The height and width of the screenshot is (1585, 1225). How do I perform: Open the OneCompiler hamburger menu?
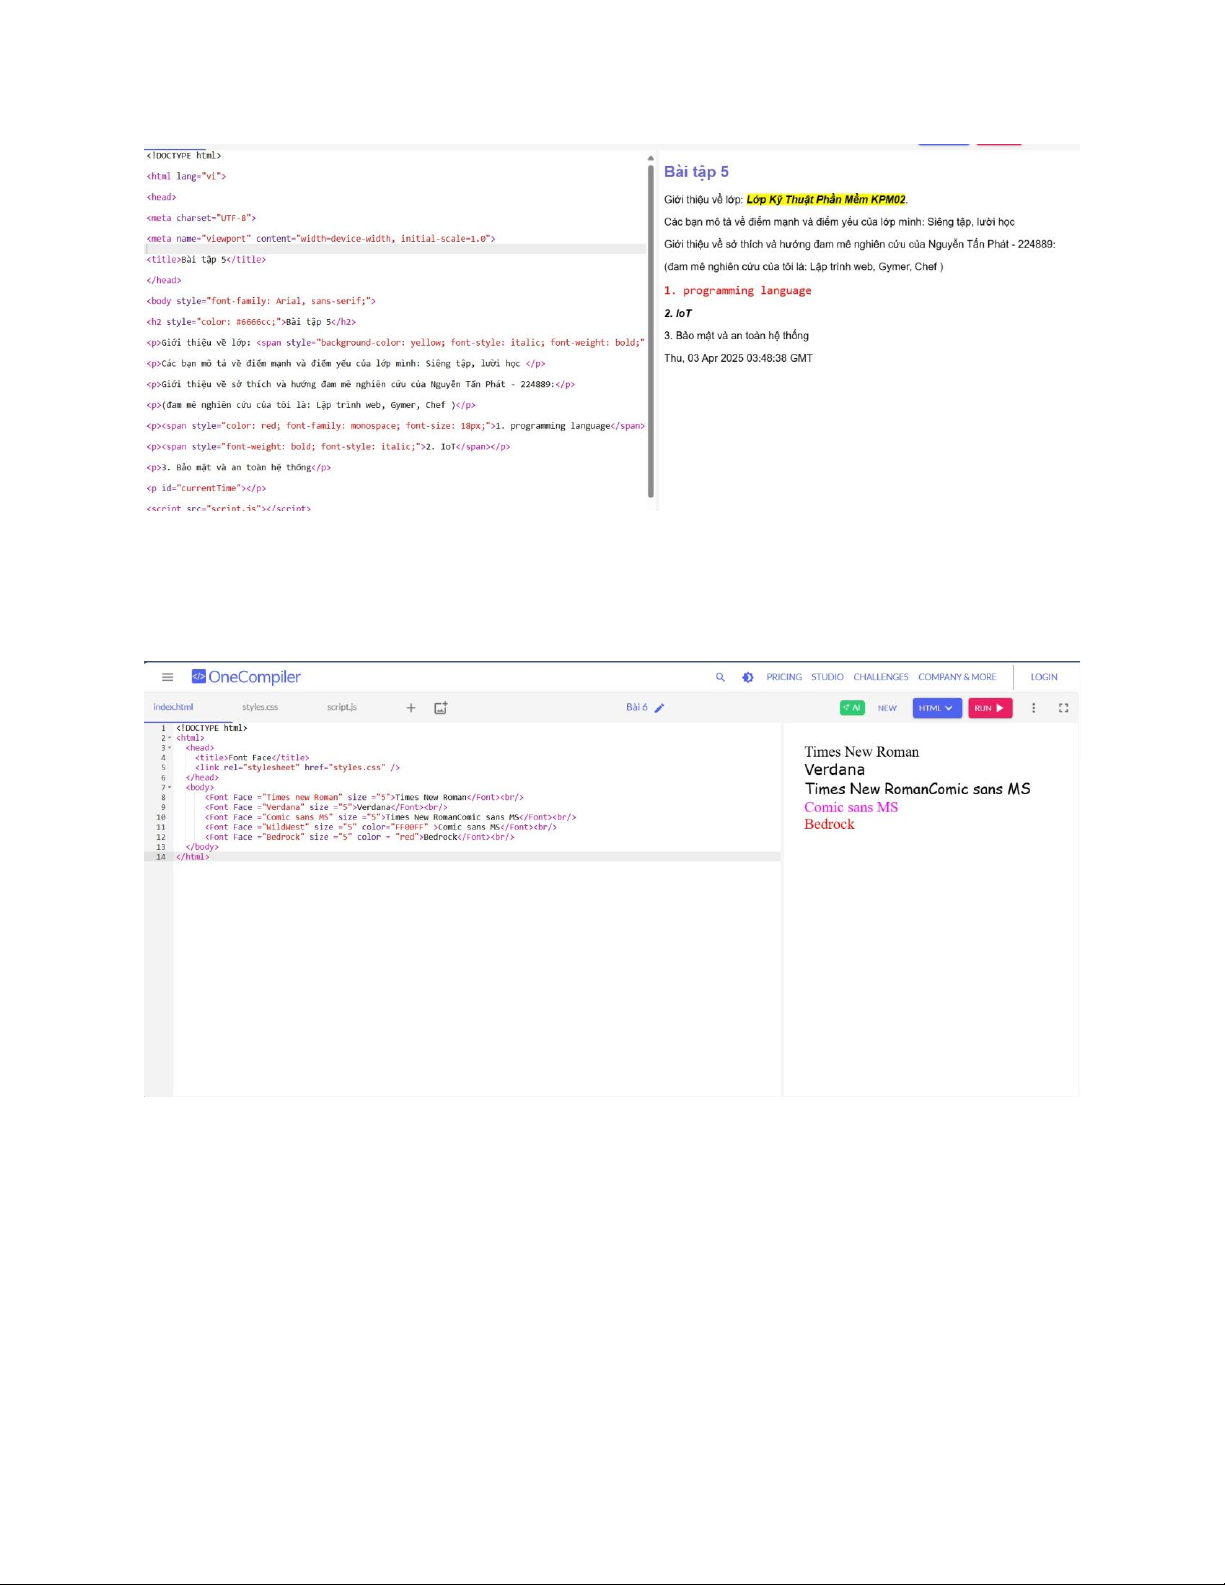[167, 677]
